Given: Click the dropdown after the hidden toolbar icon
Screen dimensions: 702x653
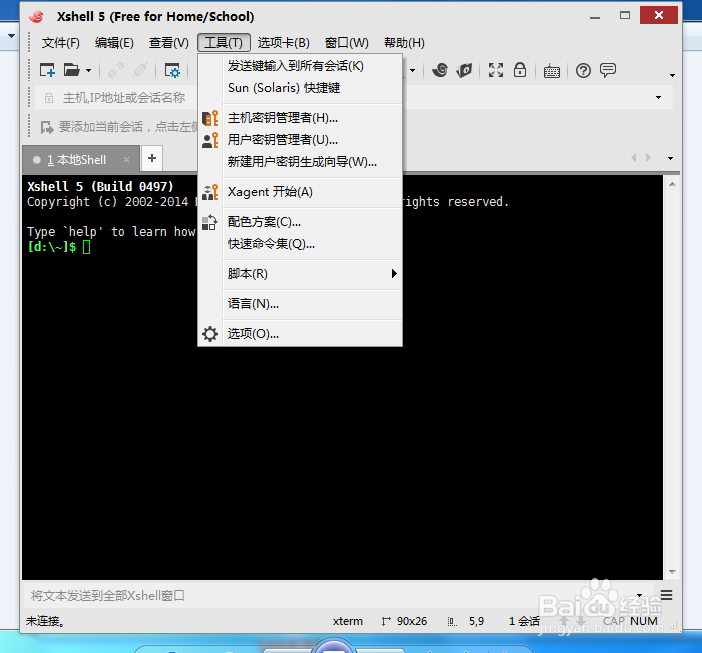Looking at the screenshot, I should 412,71.
